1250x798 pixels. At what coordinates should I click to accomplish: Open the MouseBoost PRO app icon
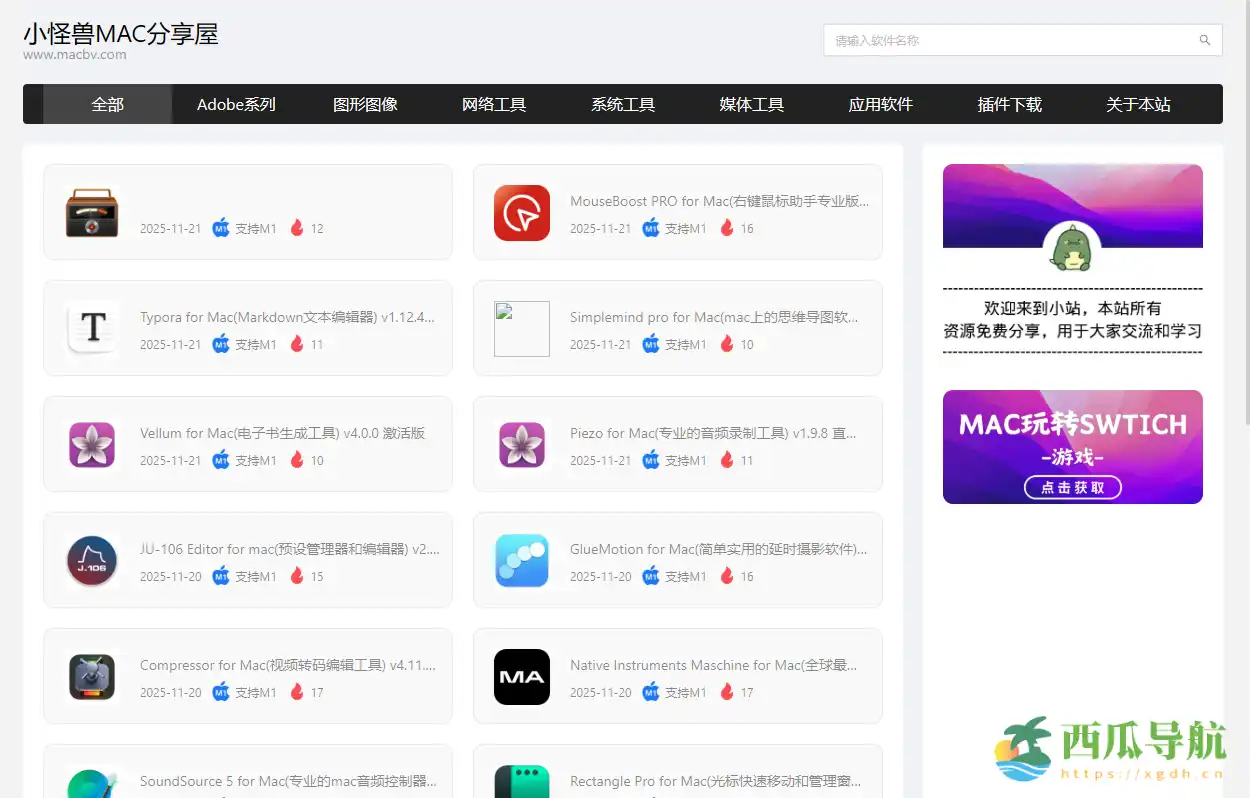click(x=521, y=213)
